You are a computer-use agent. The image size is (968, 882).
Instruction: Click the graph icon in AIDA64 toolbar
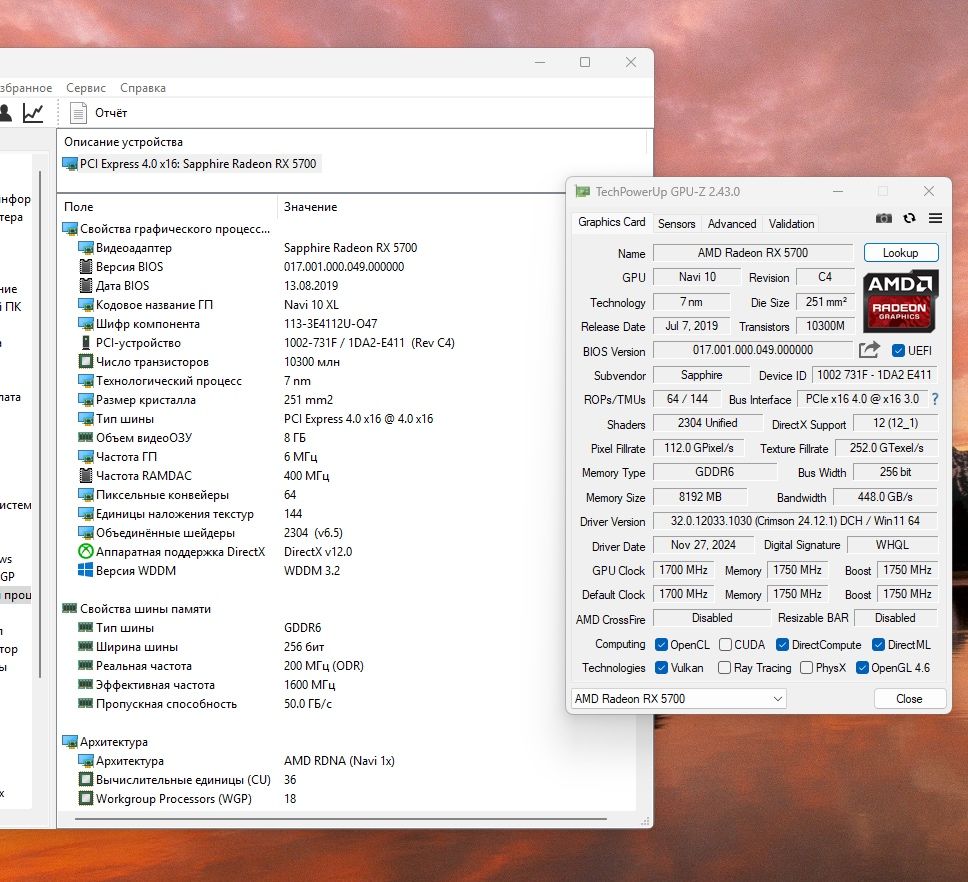coord(33,112)
